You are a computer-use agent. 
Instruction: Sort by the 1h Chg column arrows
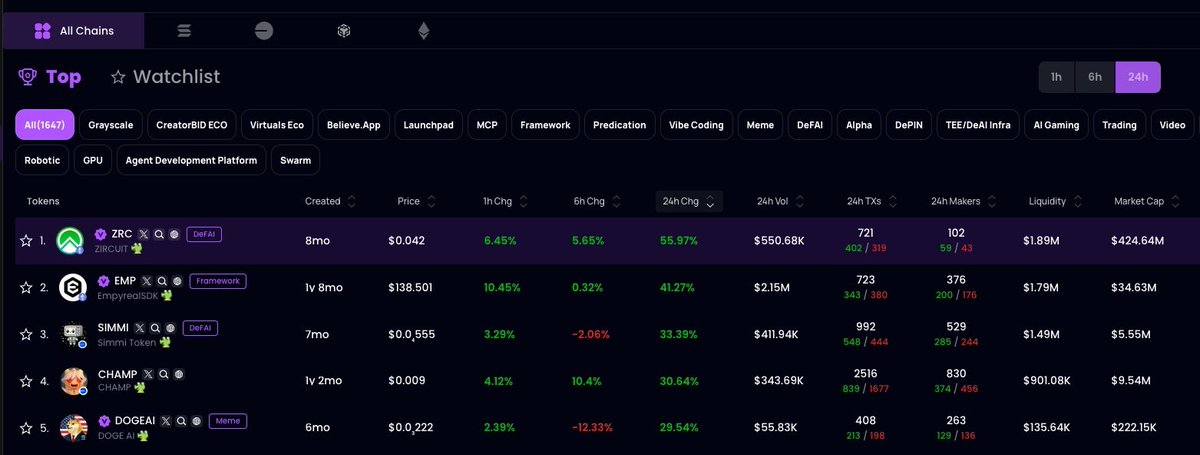click(x=524, y=201)
